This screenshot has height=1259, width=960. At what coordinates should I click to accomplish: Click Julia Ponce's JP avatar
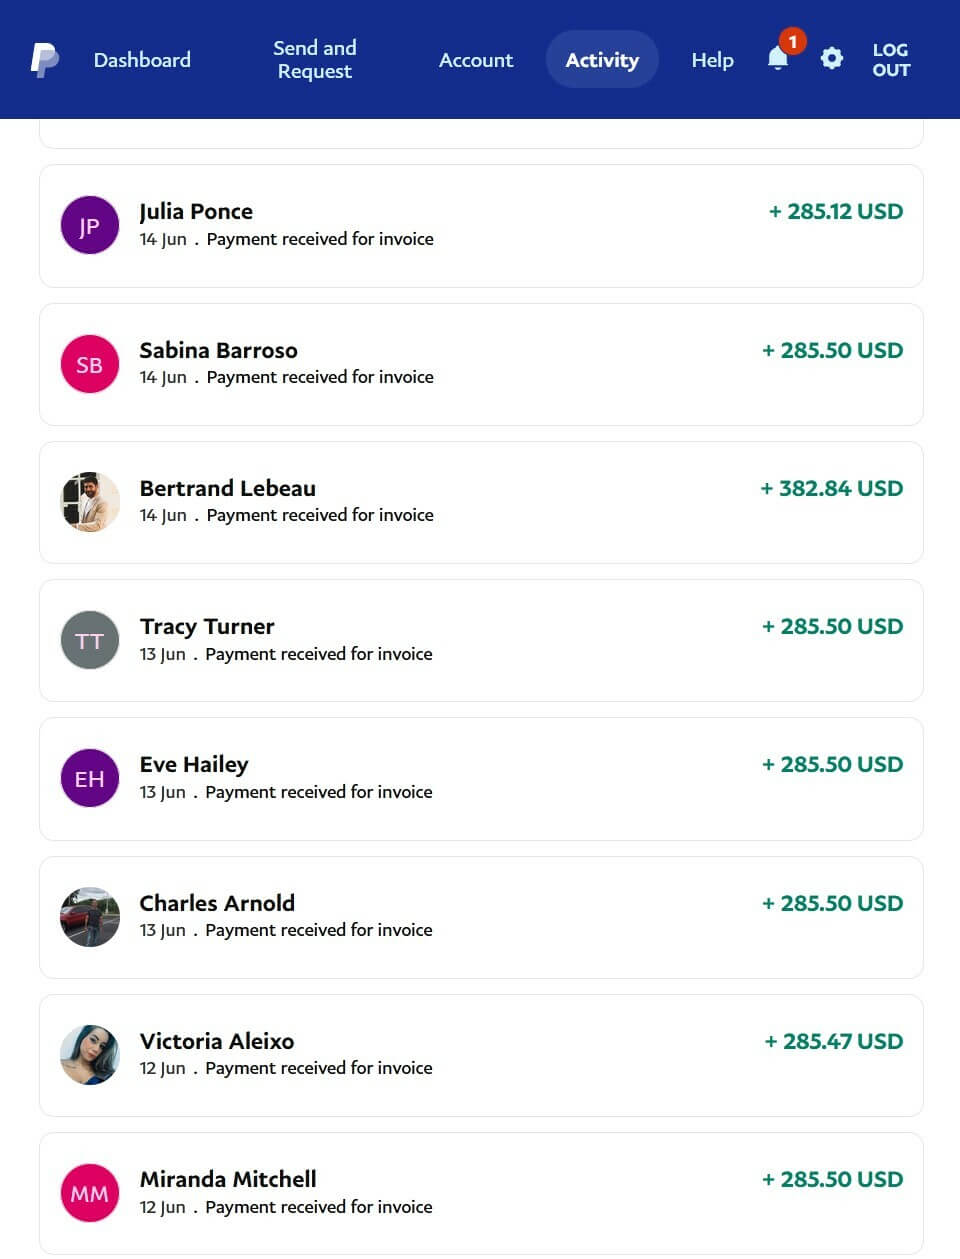coord(90,226)
